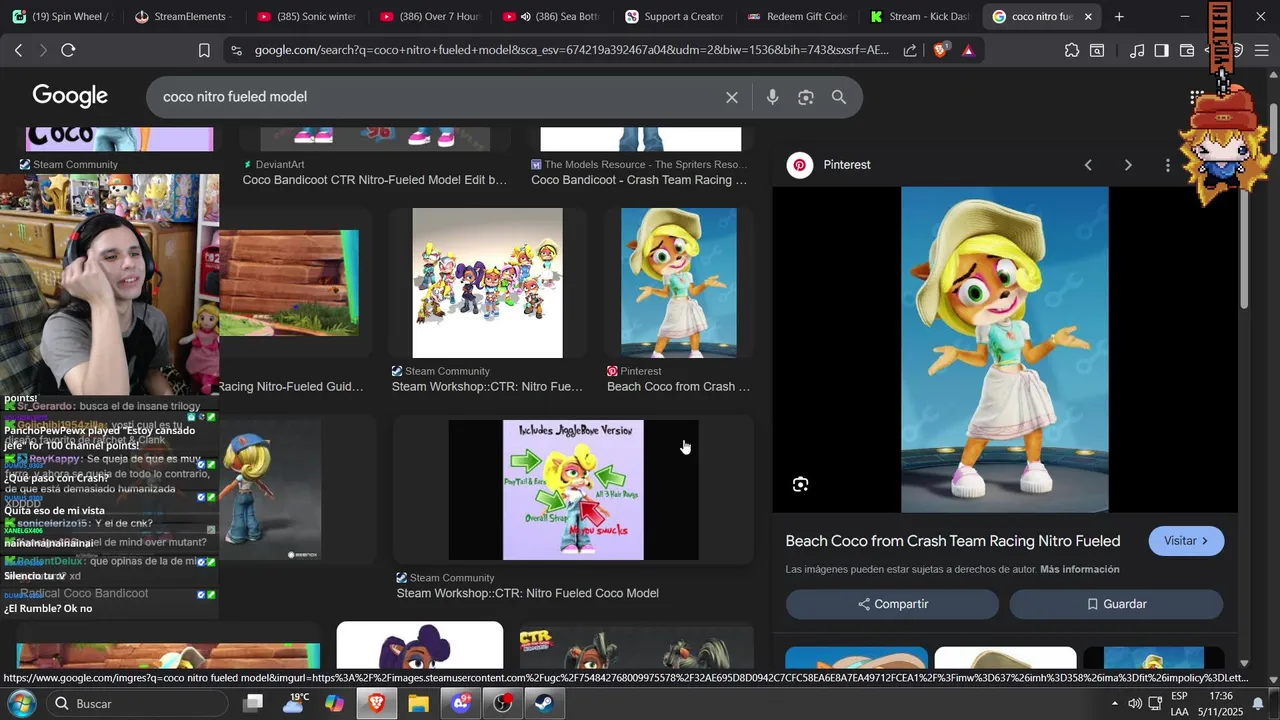Viewport: 1280px width, 720px height.
Task: Open the browser extensions menu
Action: pyautogui.click(x=1072, y=50)
